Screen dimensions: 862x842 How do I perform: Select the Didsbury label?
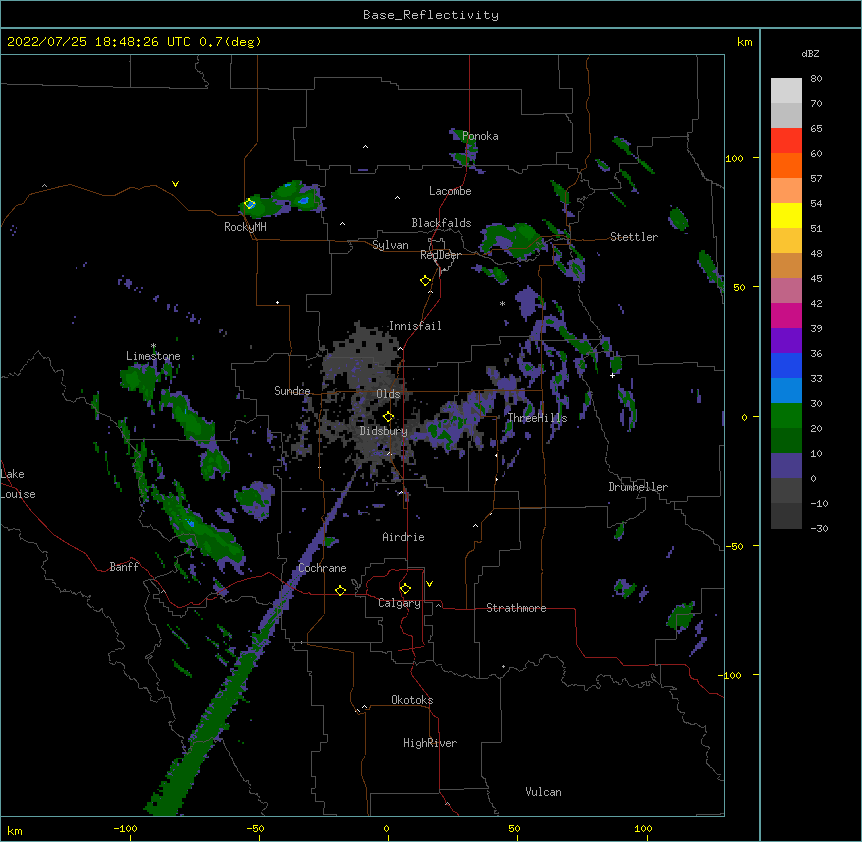tap(384, 431)
